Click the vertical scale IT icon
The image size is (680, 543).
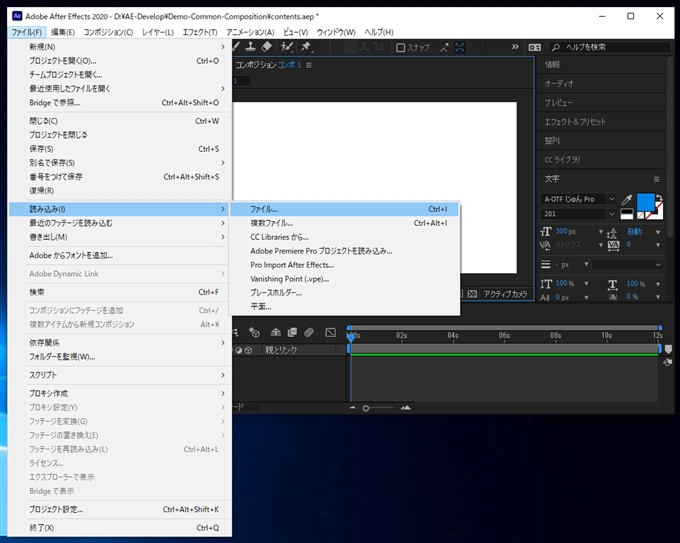546,284
